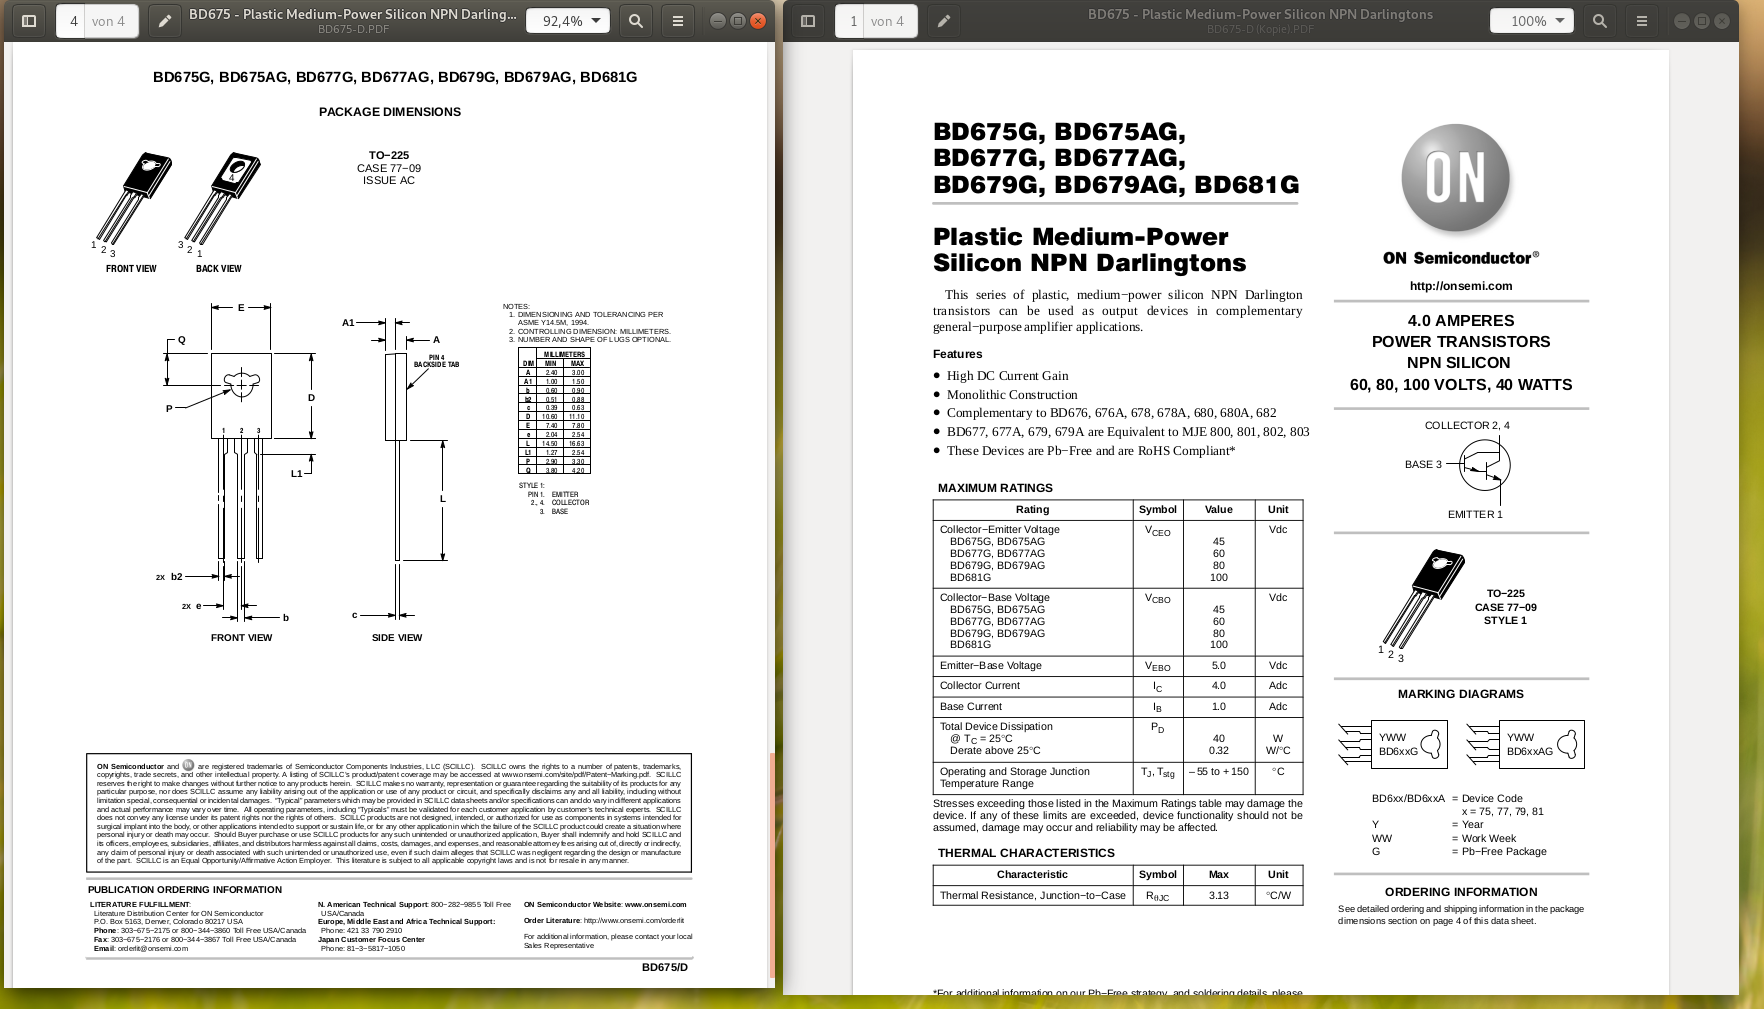This screenshot has width=1764, height=1009.
Task: Click the BD675/D document number
Action: pos(665,967)
